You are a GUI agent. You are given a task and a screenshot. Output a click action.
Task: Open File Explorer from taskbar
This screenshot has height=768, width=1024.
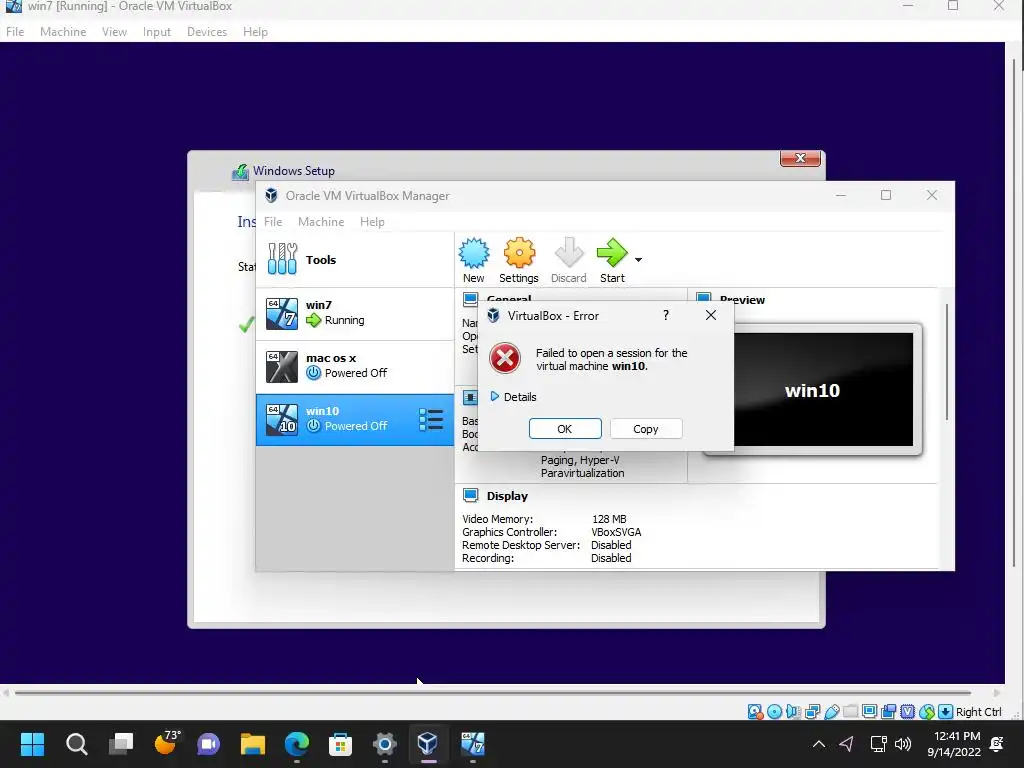click(x=253, y=744)
